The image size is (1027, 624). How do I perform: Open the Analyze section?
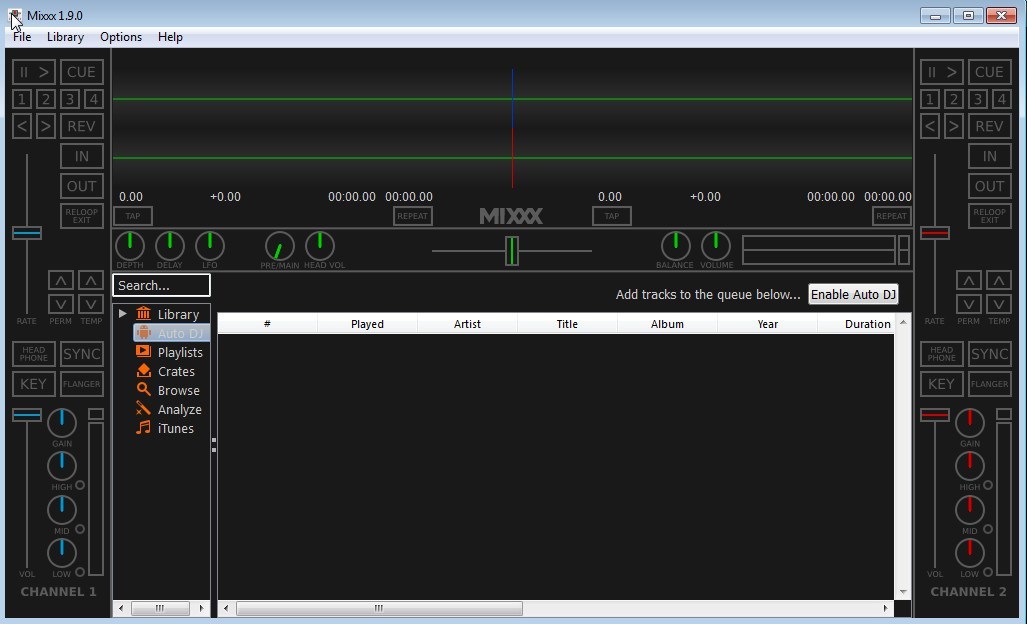tap(177, 409)
